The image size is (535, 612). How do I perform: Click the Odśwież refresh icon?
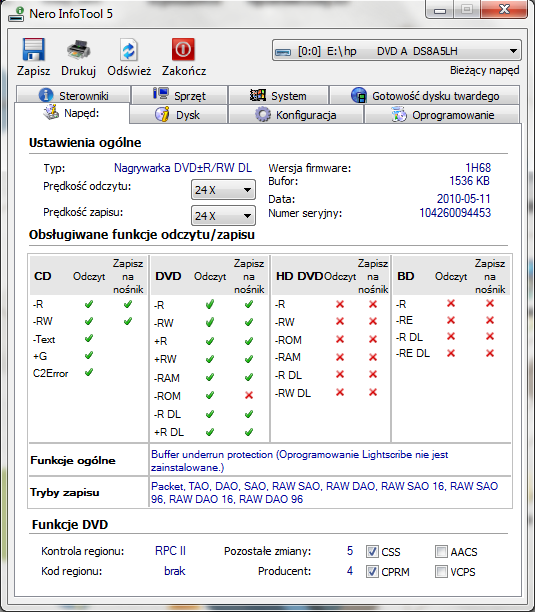[x=128, y=50]
